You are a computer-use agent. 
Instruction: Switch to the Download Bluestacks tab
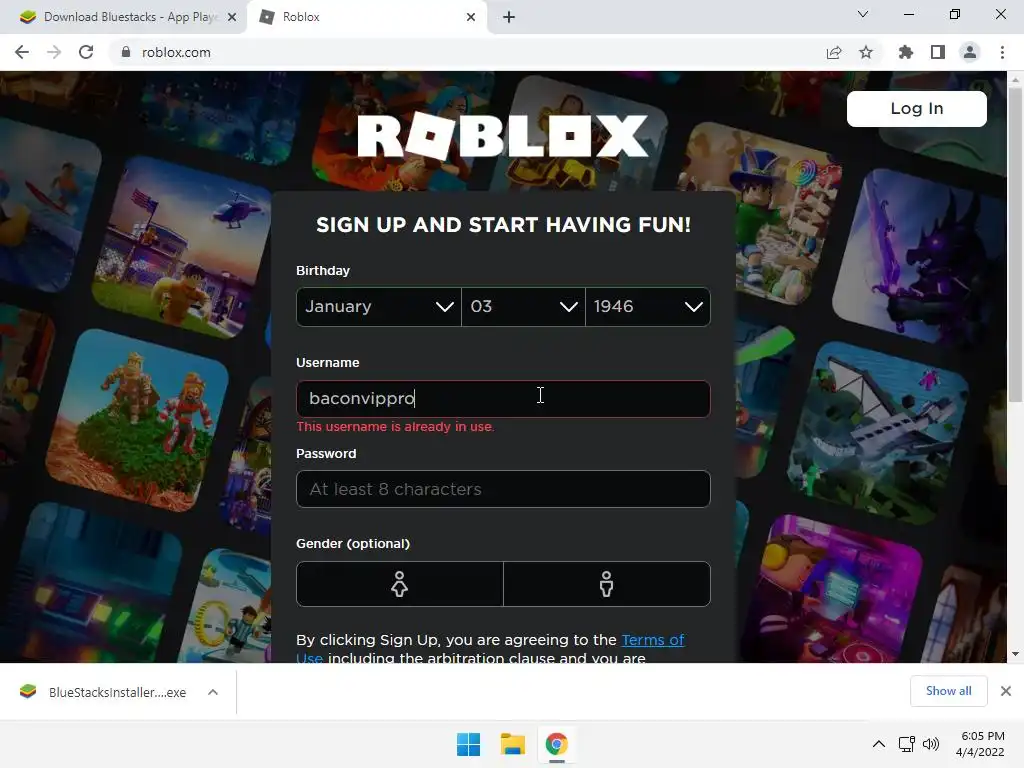(x=122, y=17)
